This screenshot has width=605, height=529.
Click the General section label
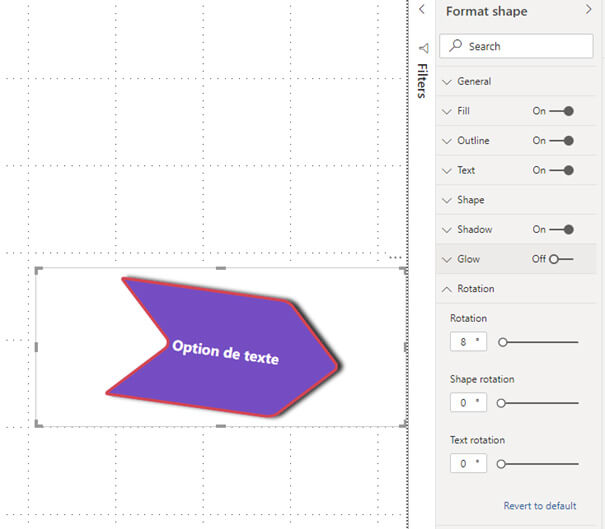[474, 81]
